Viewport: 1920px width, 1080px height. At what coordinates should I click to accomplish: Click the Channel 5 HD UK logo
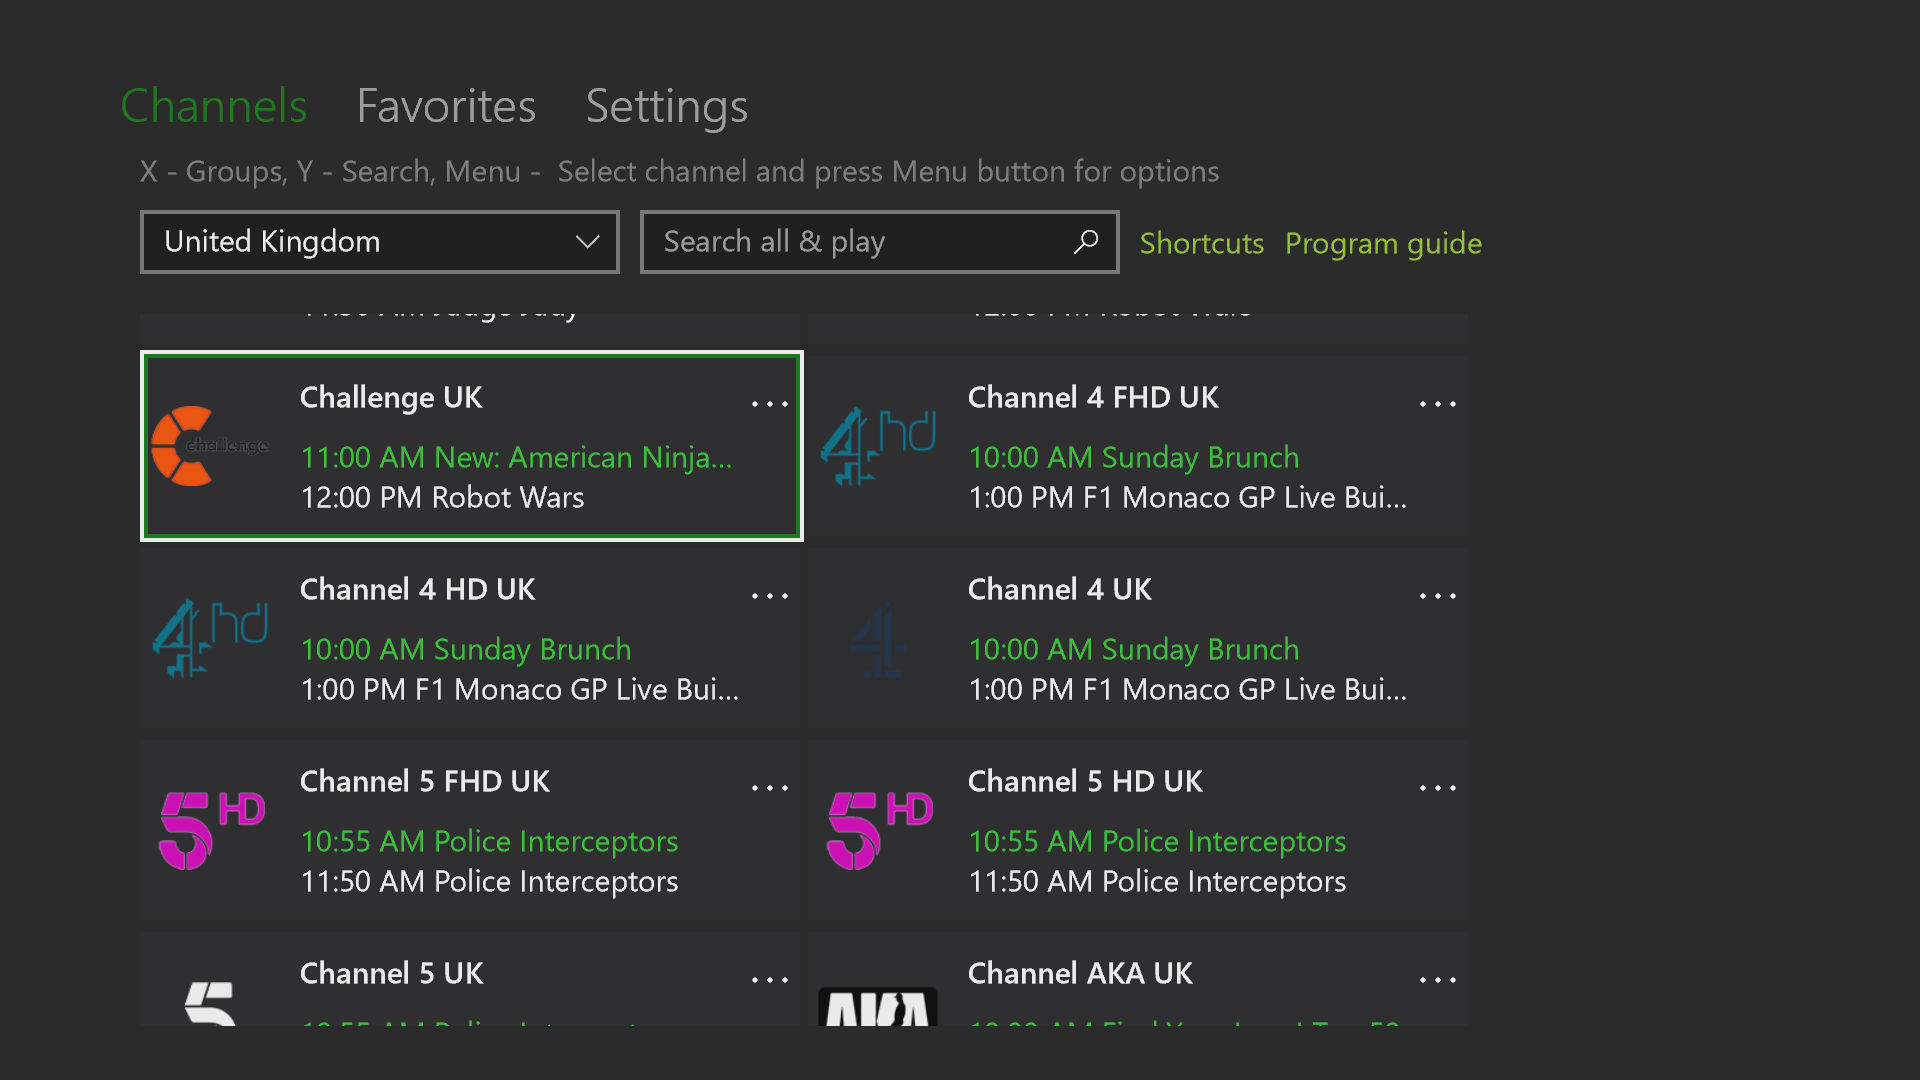(879, 830)
